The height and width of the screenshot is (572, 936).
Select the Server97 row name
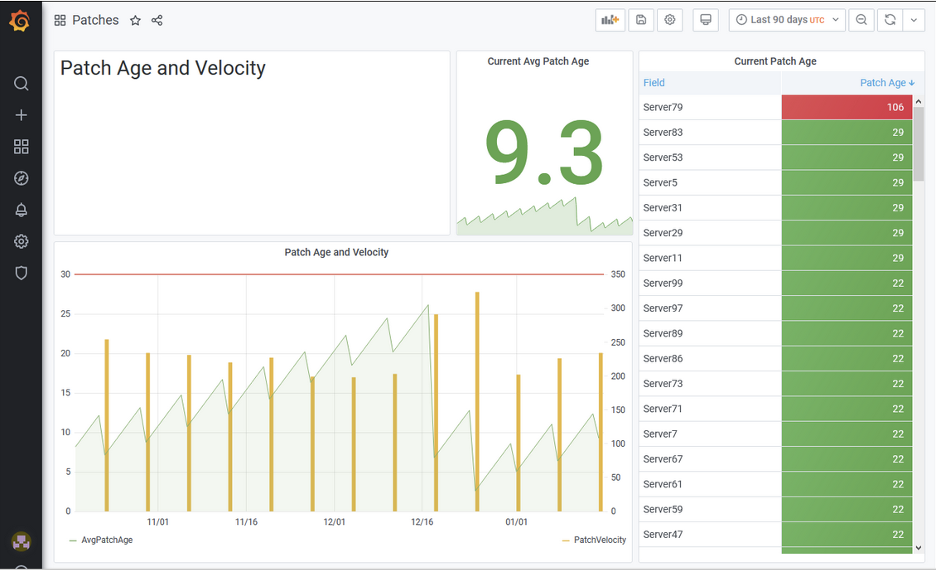click(663, 308)
